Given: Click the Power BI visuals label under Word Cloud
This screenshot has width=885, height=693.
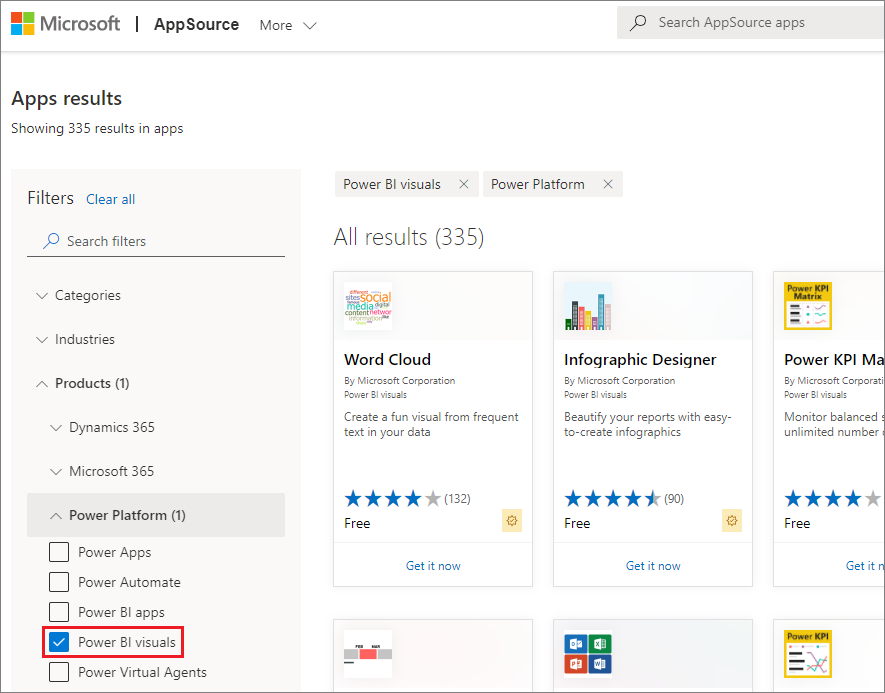Looking at the screenshot, I should [x=375, y=394].
